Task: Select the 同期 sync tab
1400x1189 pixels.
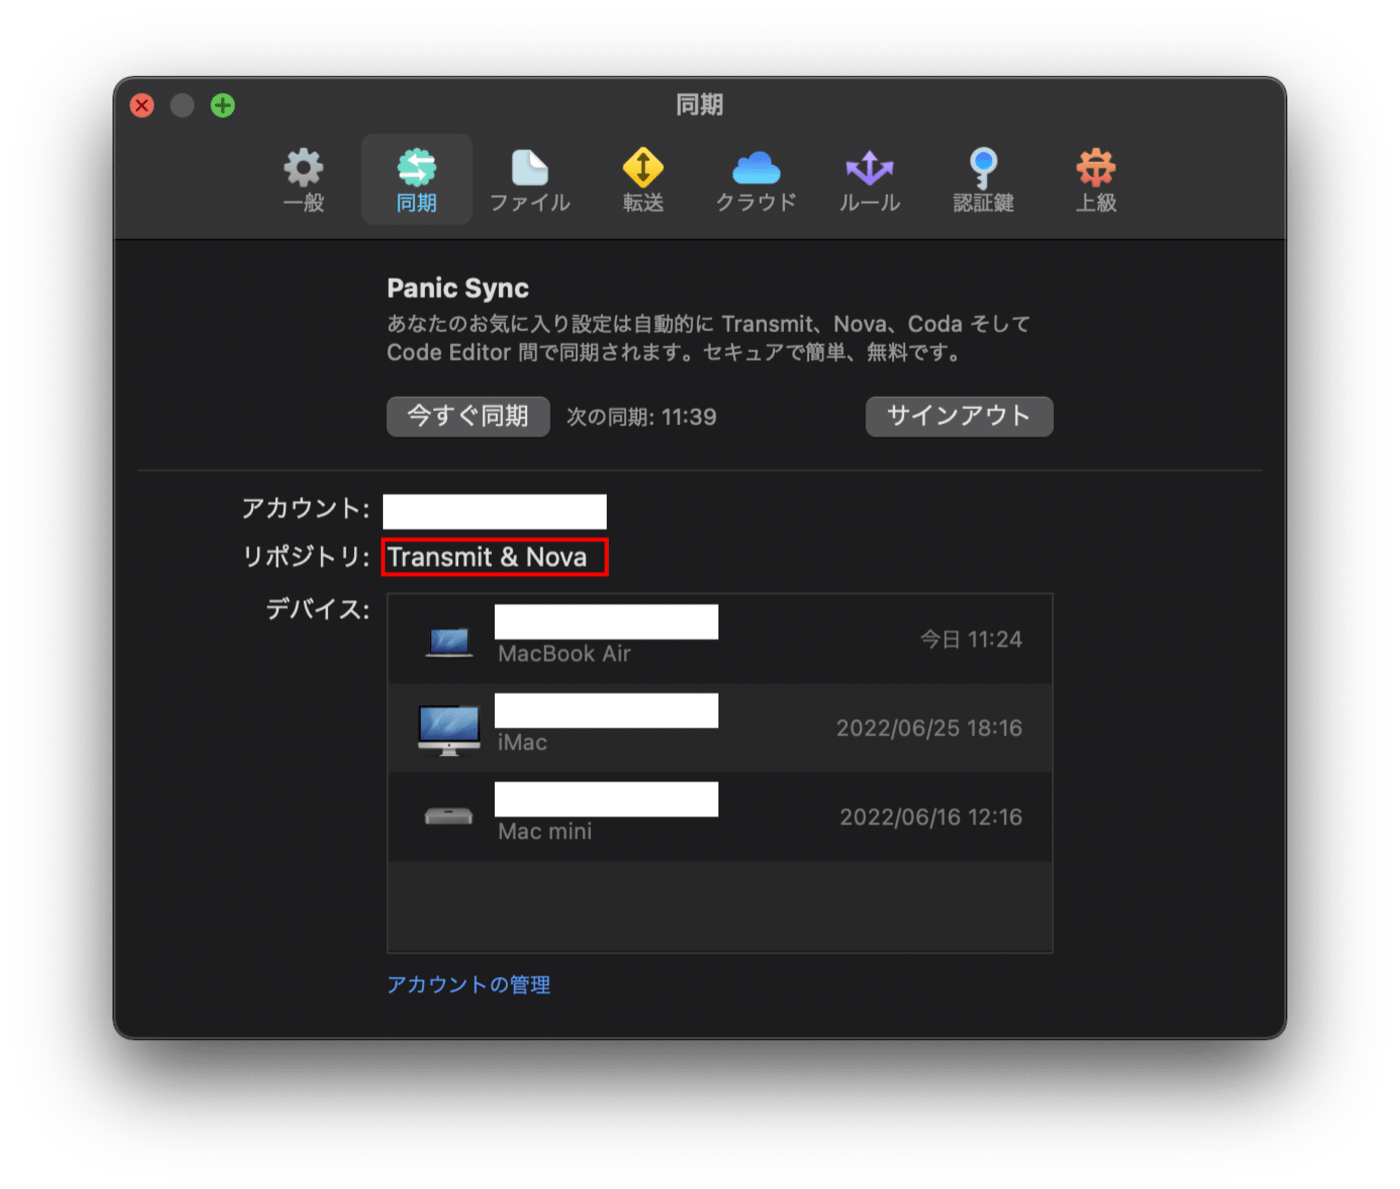Action: 416,180
